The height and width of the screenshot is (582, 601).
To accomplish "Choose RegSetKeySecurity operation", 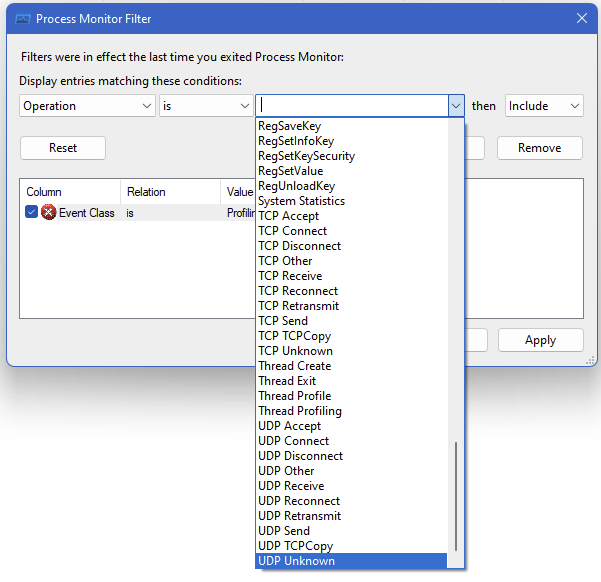I will [351, 156].
